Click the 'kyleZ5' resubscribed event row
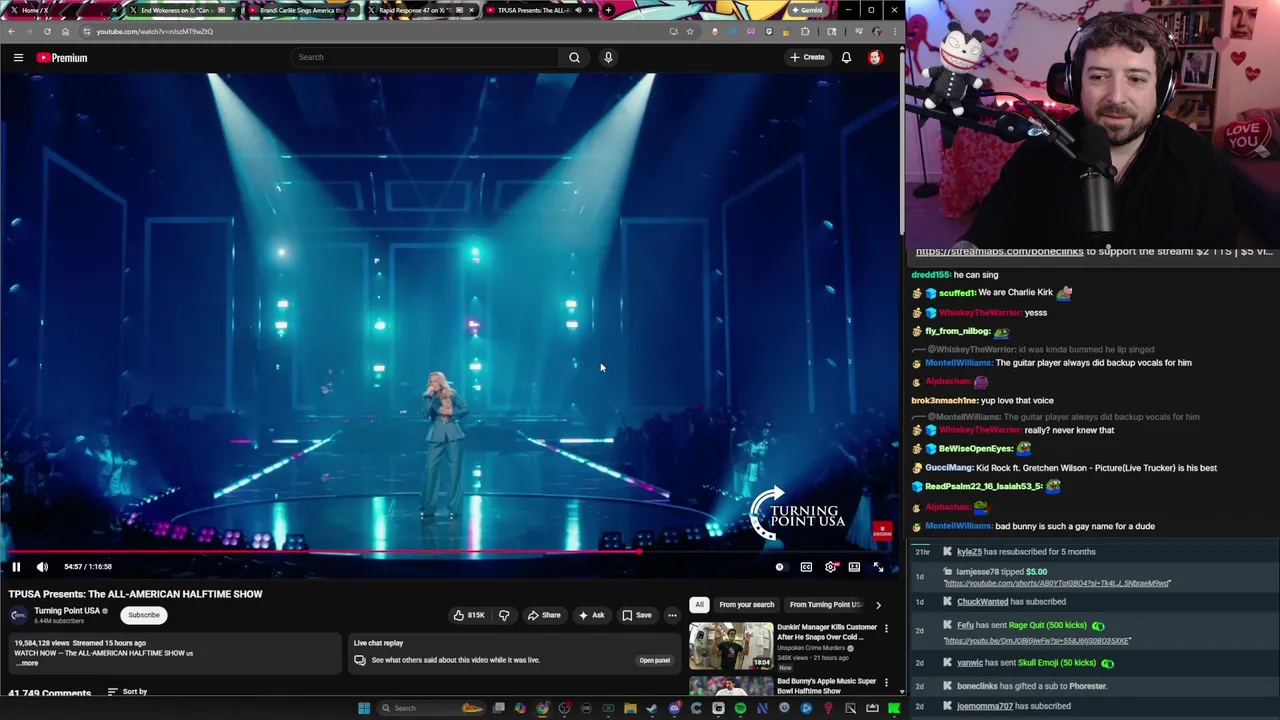1280x720 pixels. point(1092,552)
